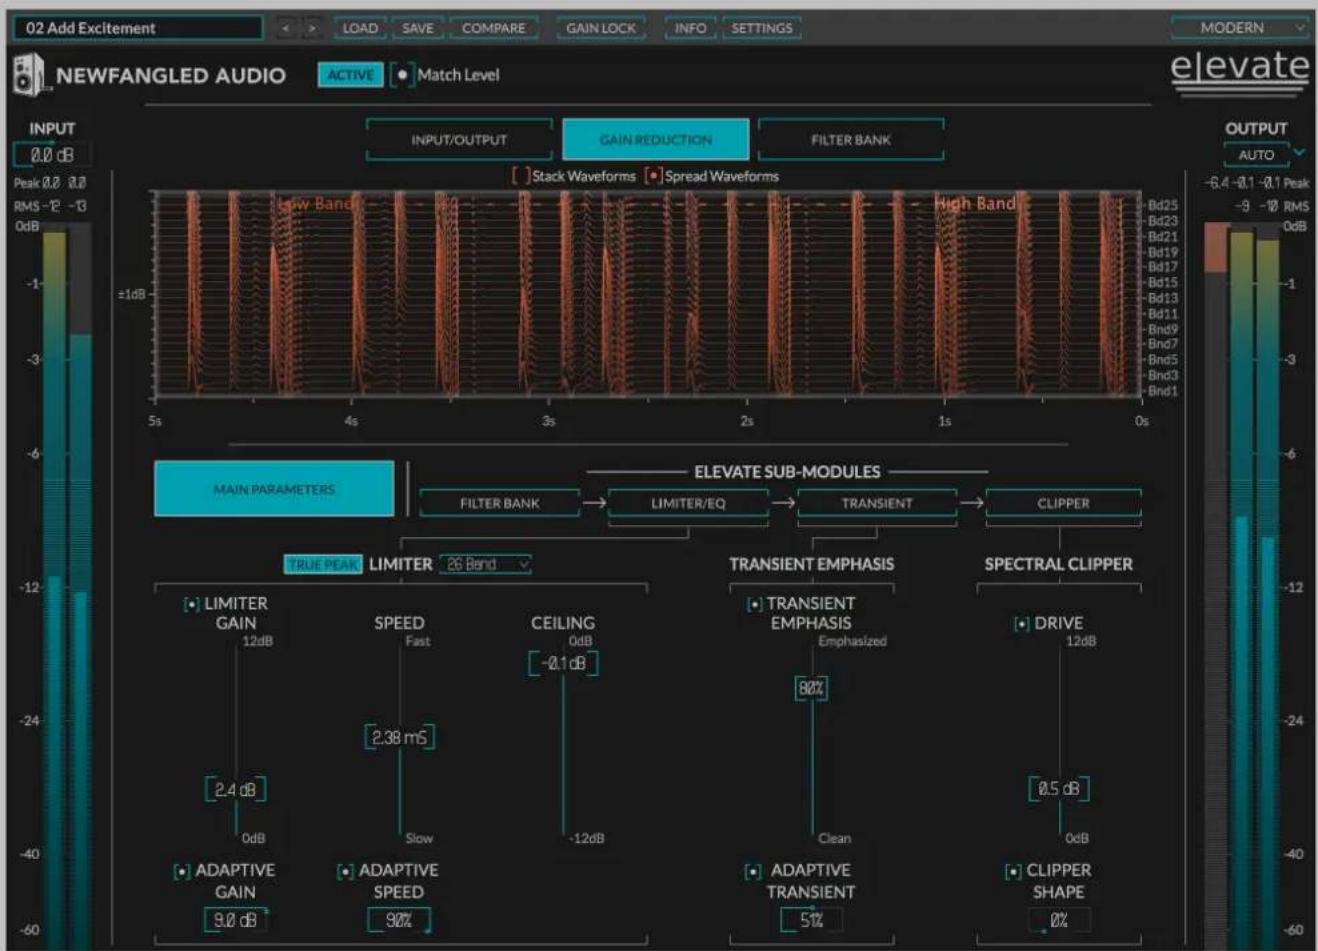The width and height of the screenshot is (1318, 951).
Task: Click the Bnd9 band label
Action: click(1163, 329)
